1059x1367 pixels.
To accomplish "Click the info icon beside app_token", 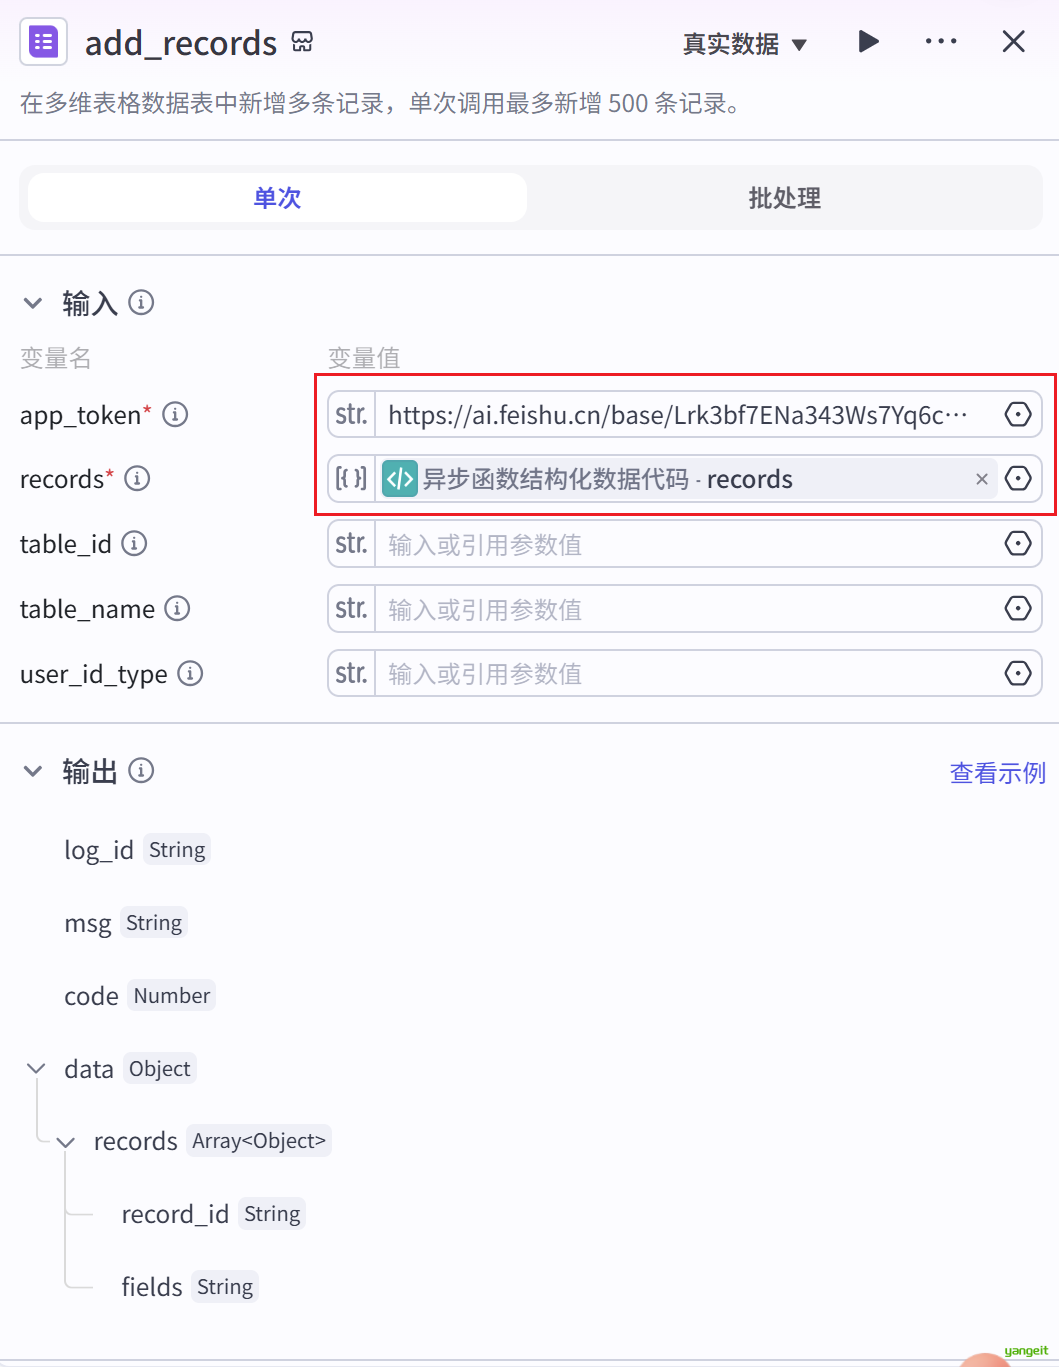I will 175,415.
